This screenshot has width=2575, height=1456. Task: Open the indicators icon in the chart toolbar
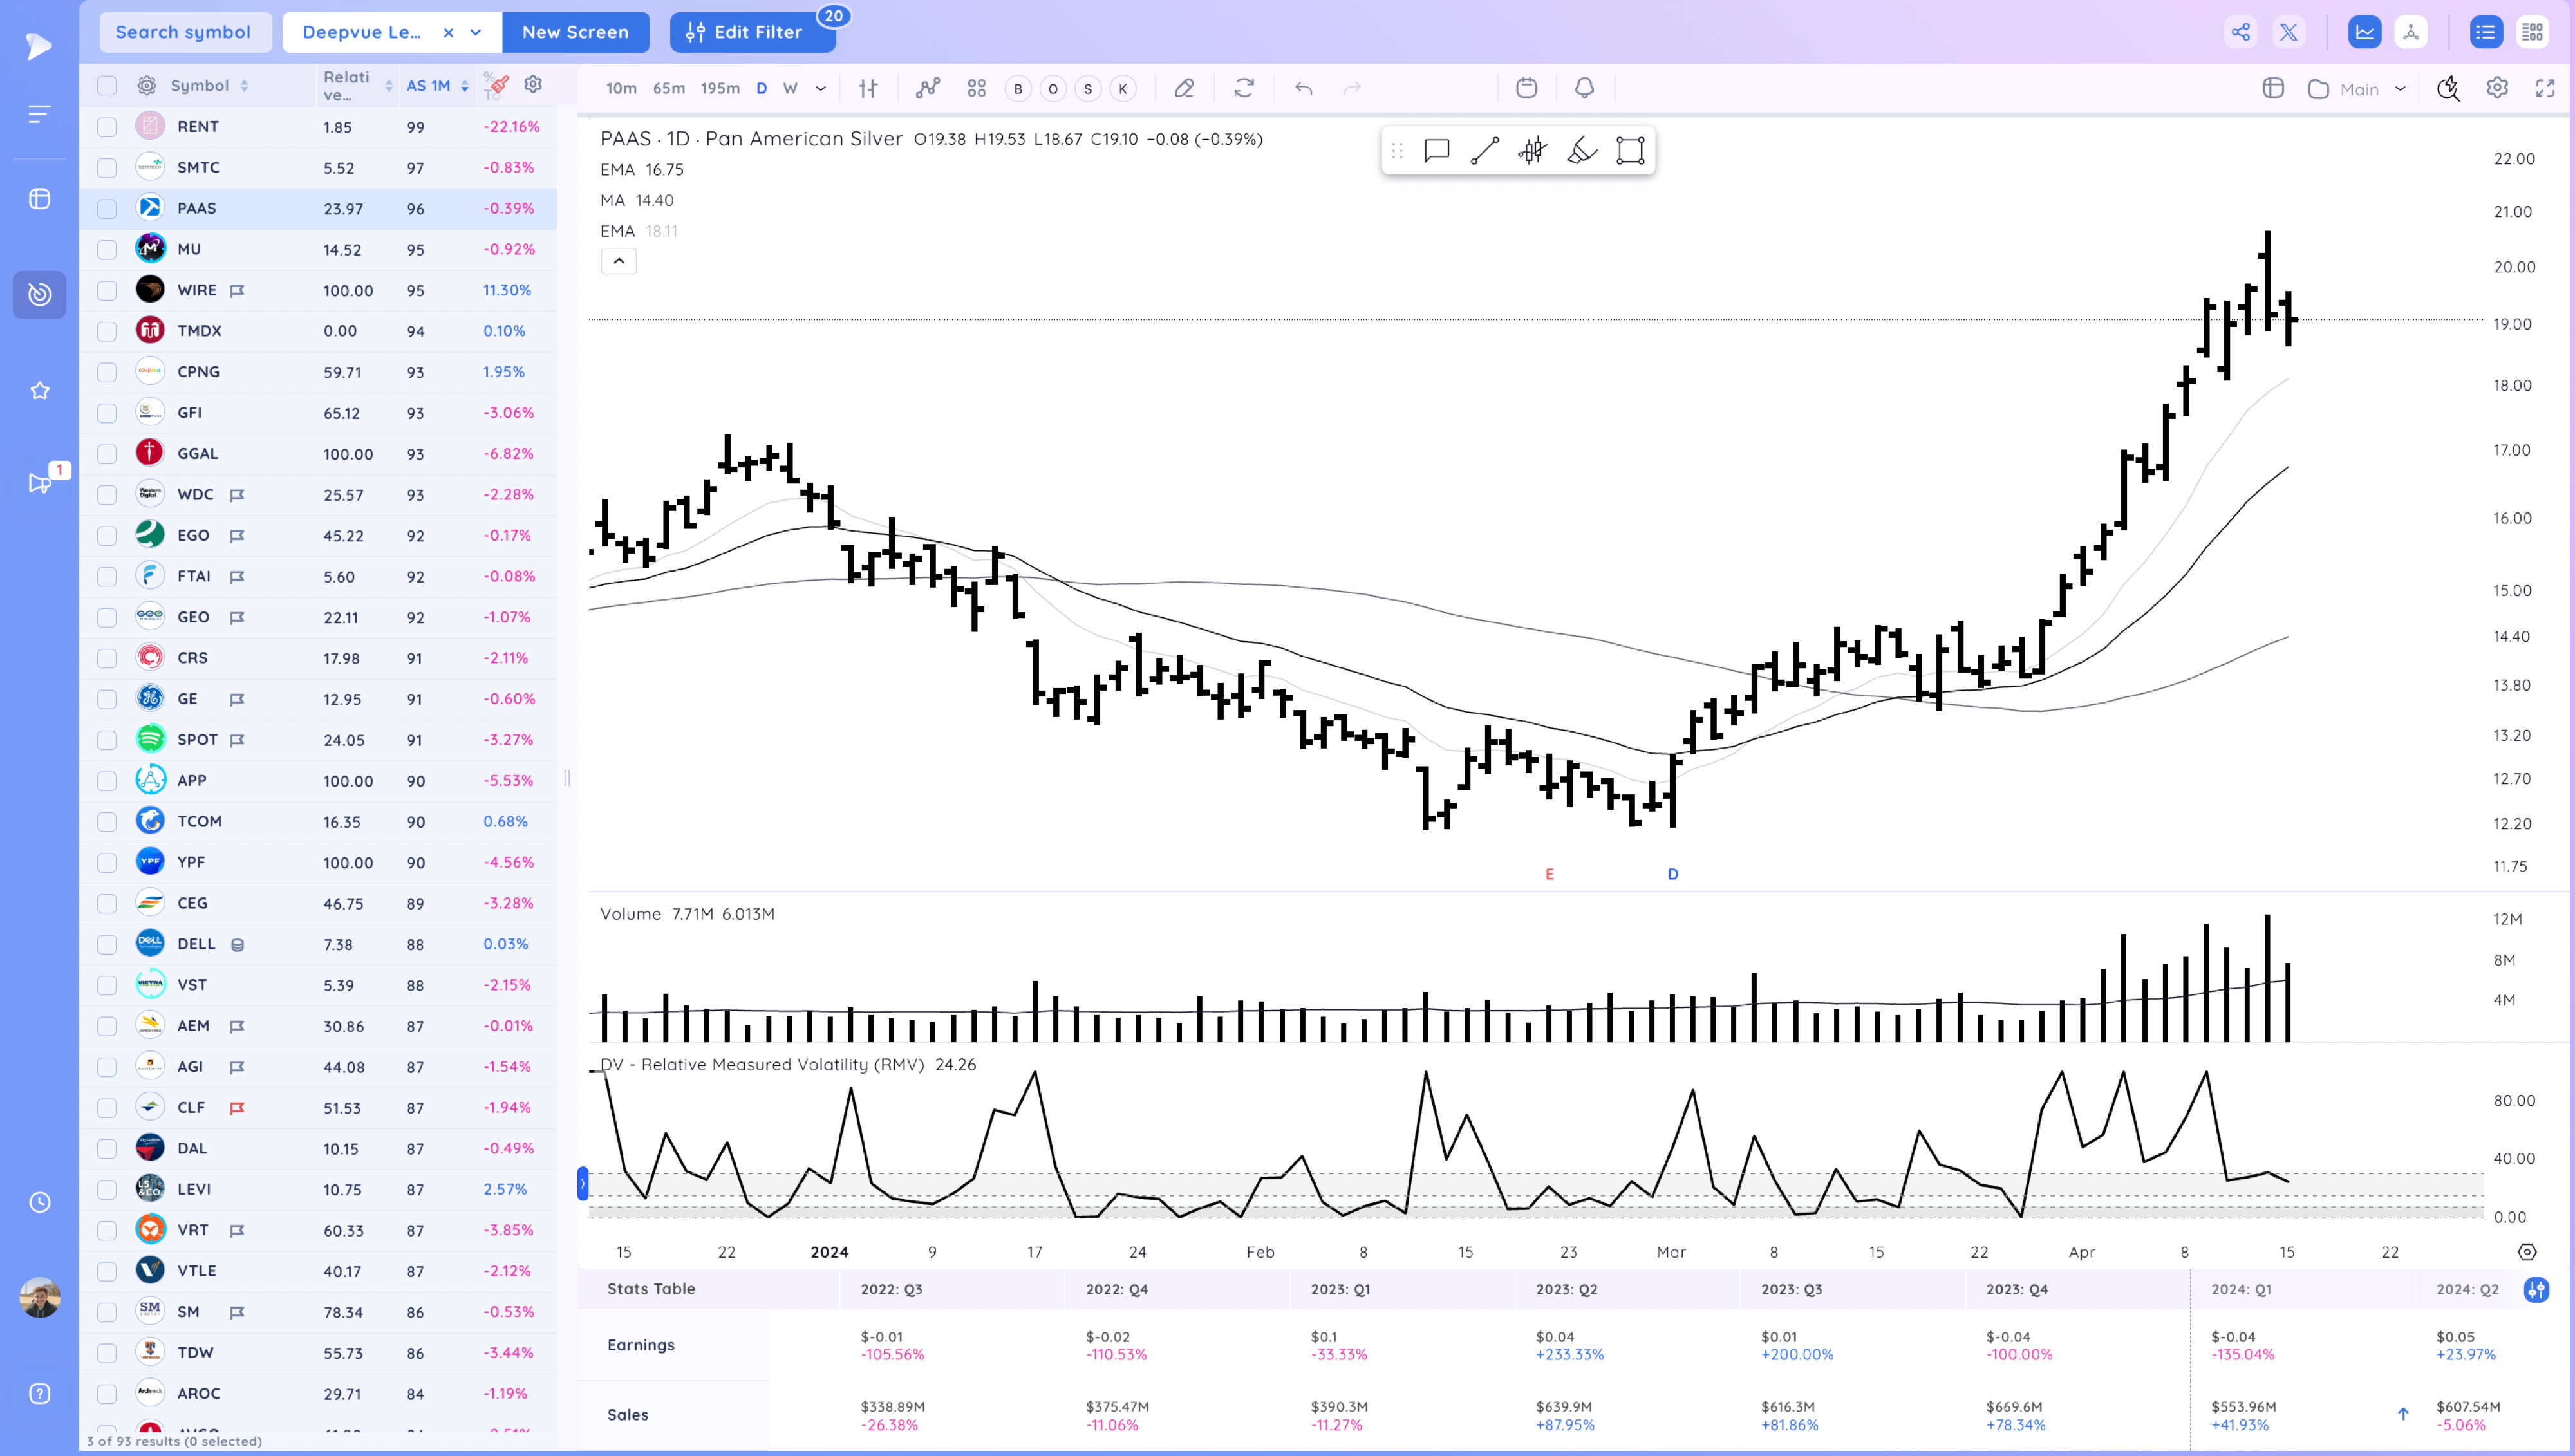tap(928, 88)
